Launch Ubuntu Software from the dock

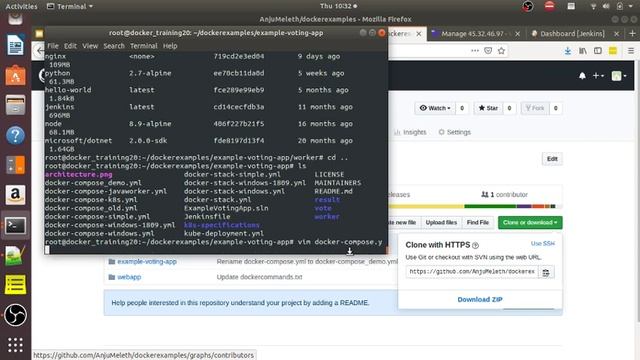16,76
